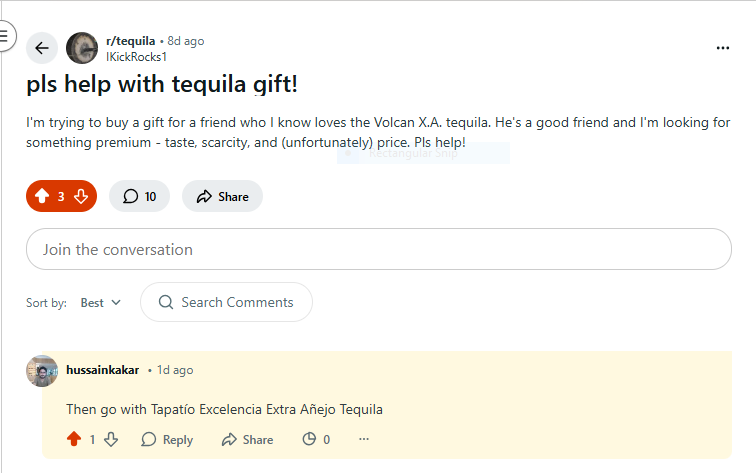Click the Join the conversation field
756x473 pixels.
[x=378, y=249]
